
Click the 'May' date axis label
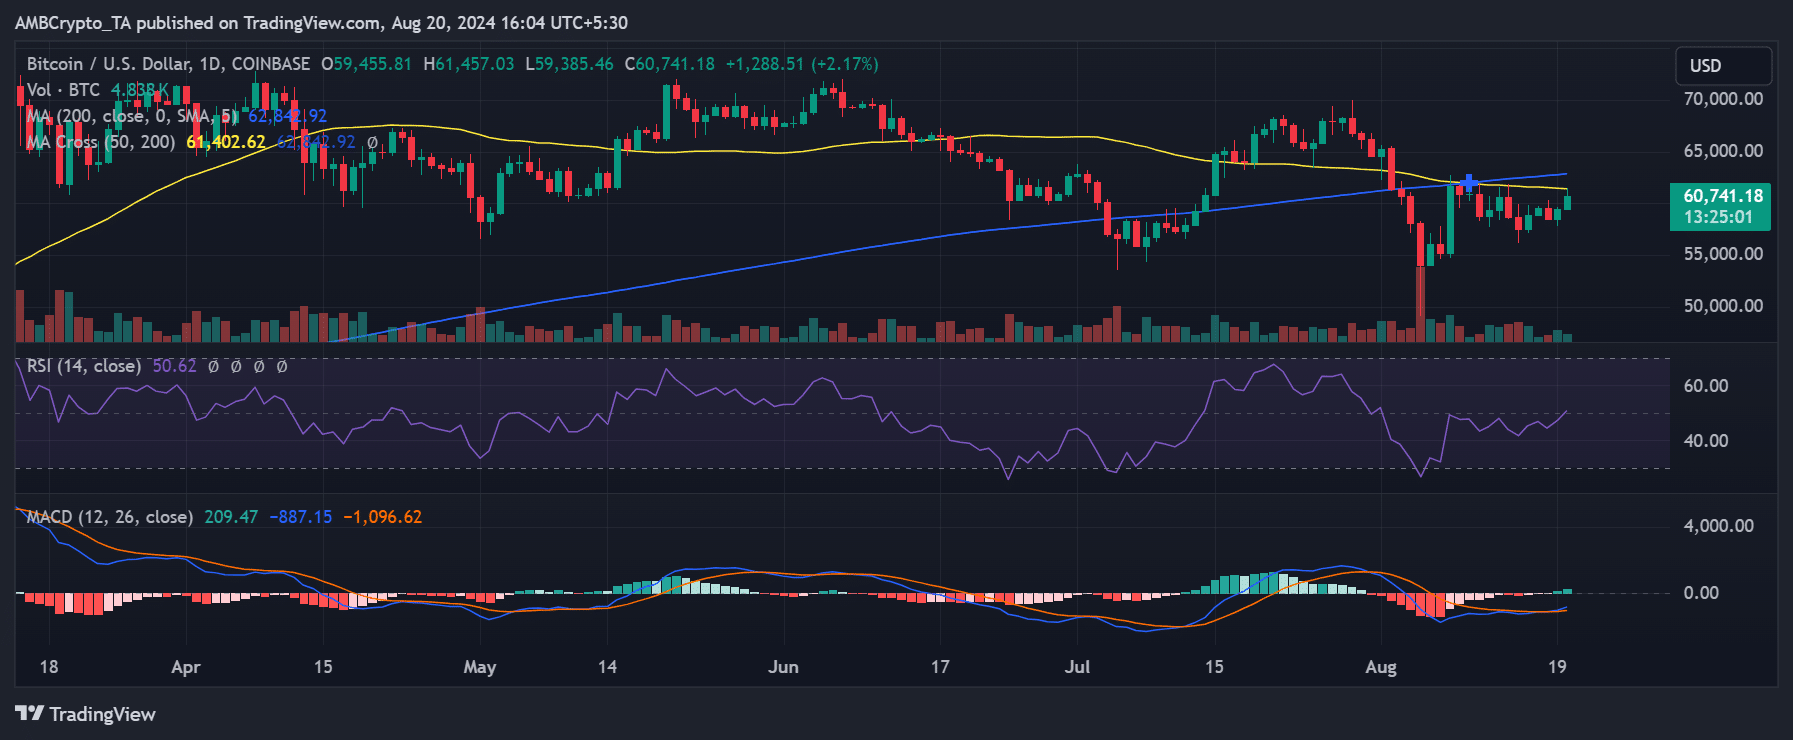480,667
